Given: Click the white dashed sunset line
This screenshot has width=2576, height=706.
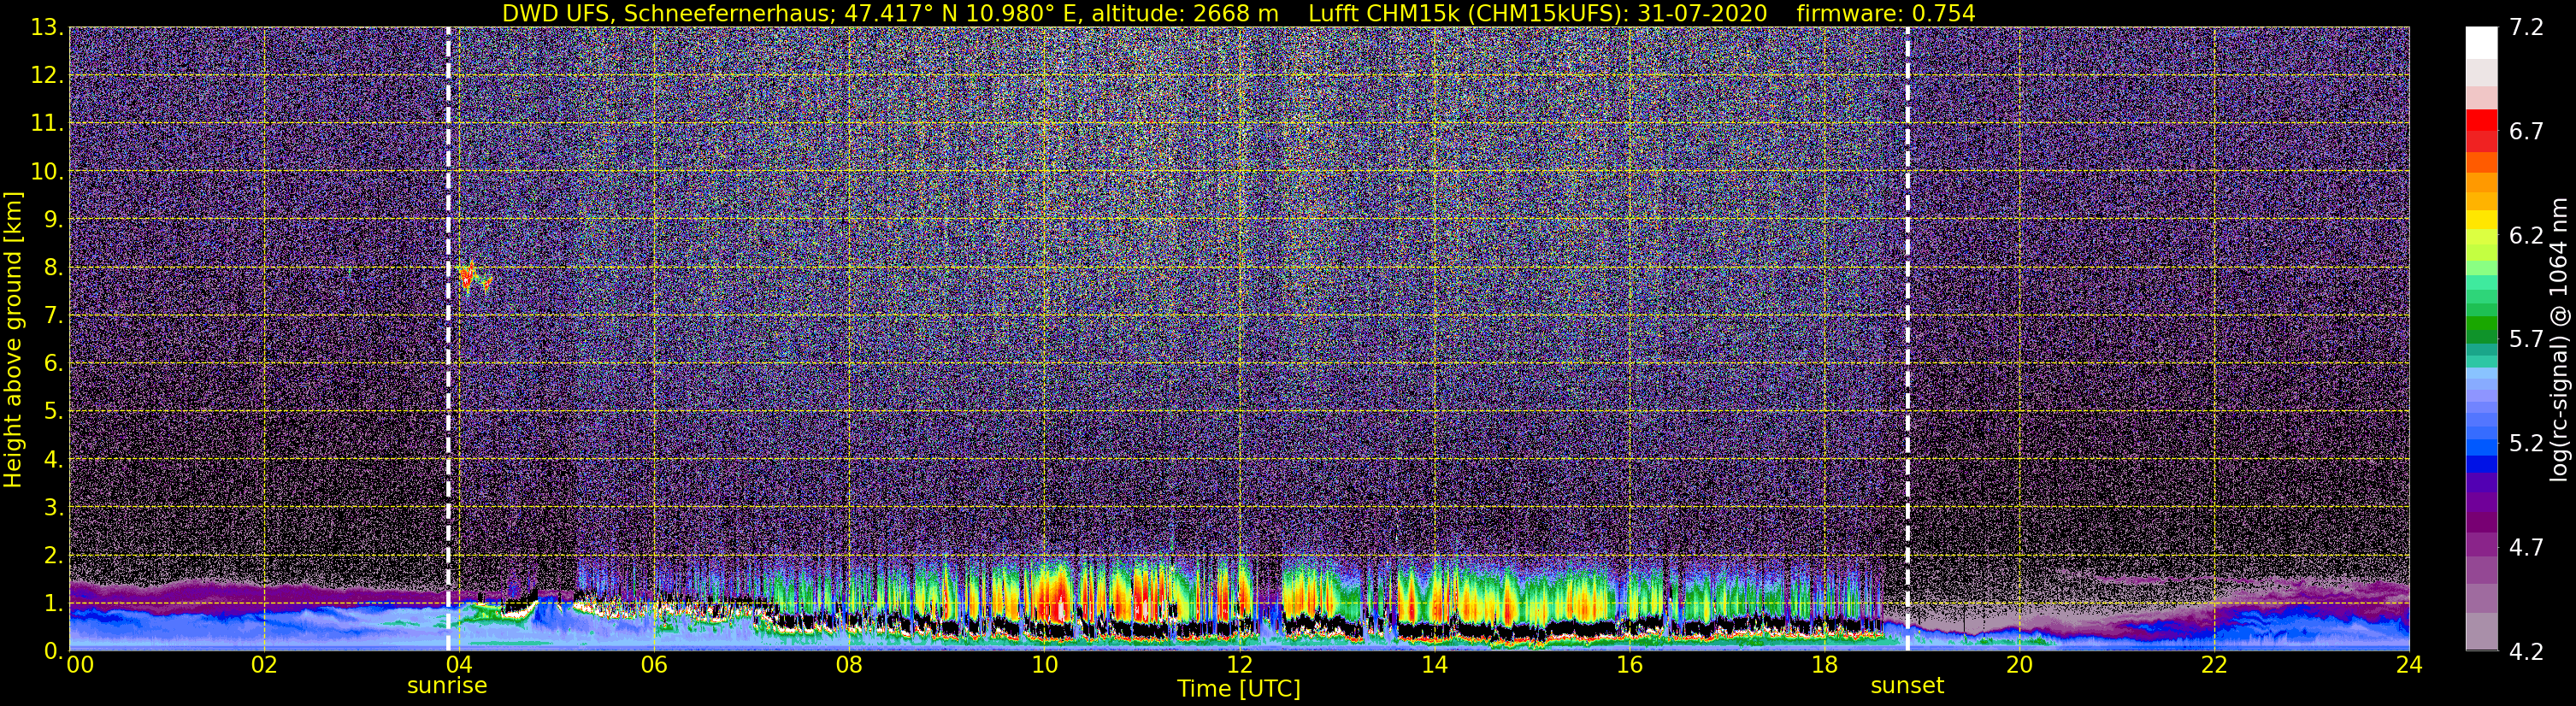Looking at the screenshot, I should [x=1908, y=338].
